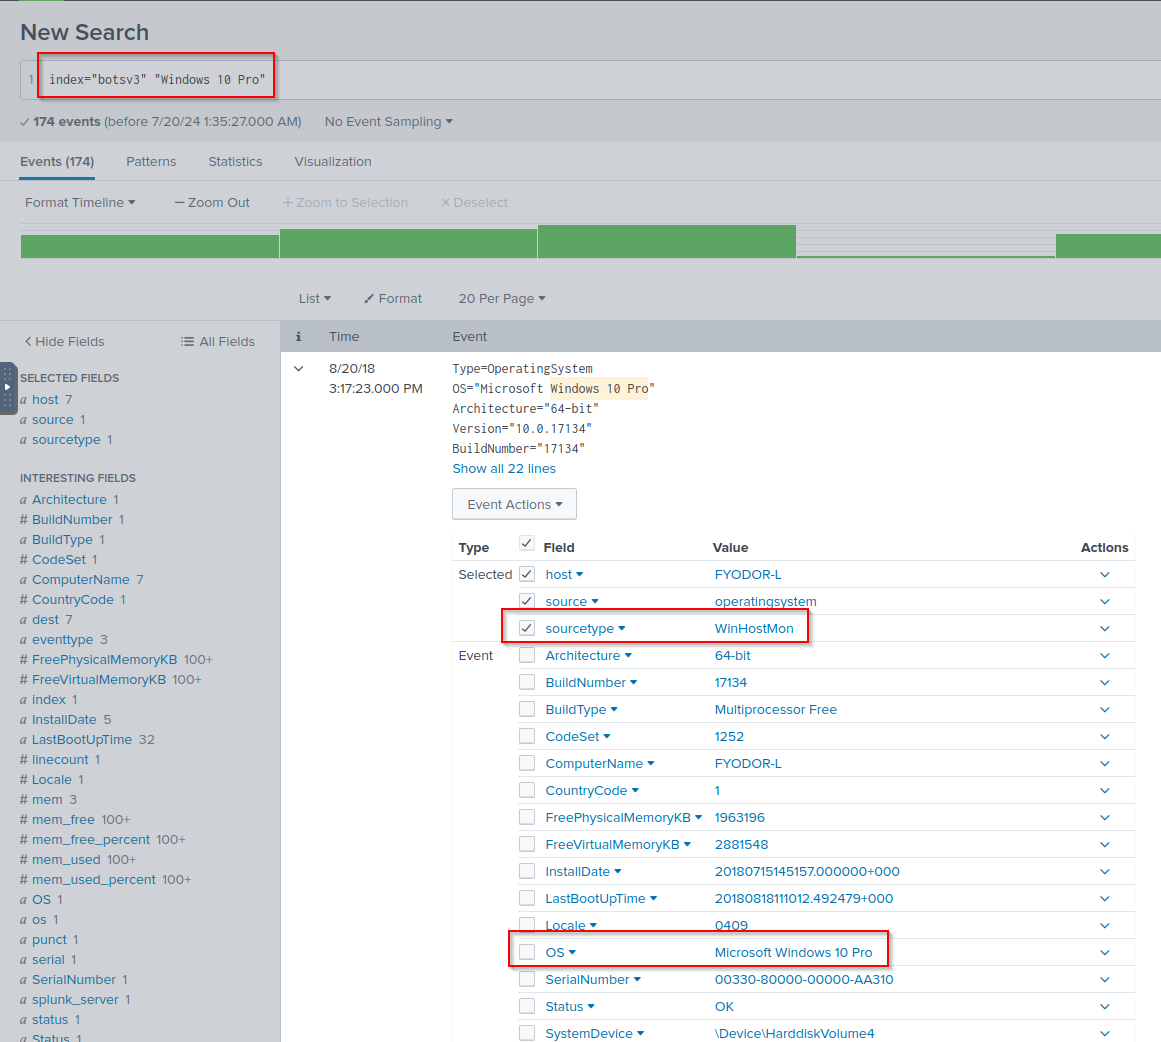Image resolution: width=1161 pixels, height=1042 pixels.
Task: Collapse the expanded event row chevron
Action: coord(298,369)
